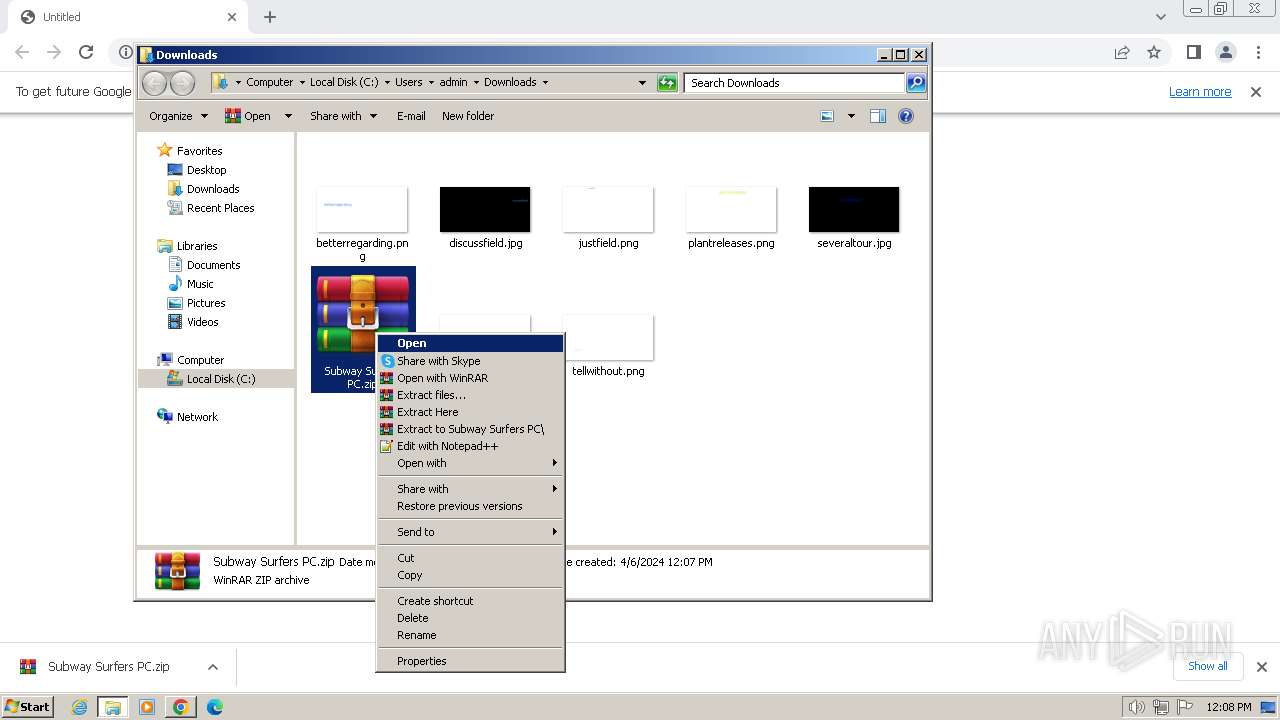Click the Learn more link in Chrome
The height and width of the screenshot is (720, 1280).
pos(1200,92)
